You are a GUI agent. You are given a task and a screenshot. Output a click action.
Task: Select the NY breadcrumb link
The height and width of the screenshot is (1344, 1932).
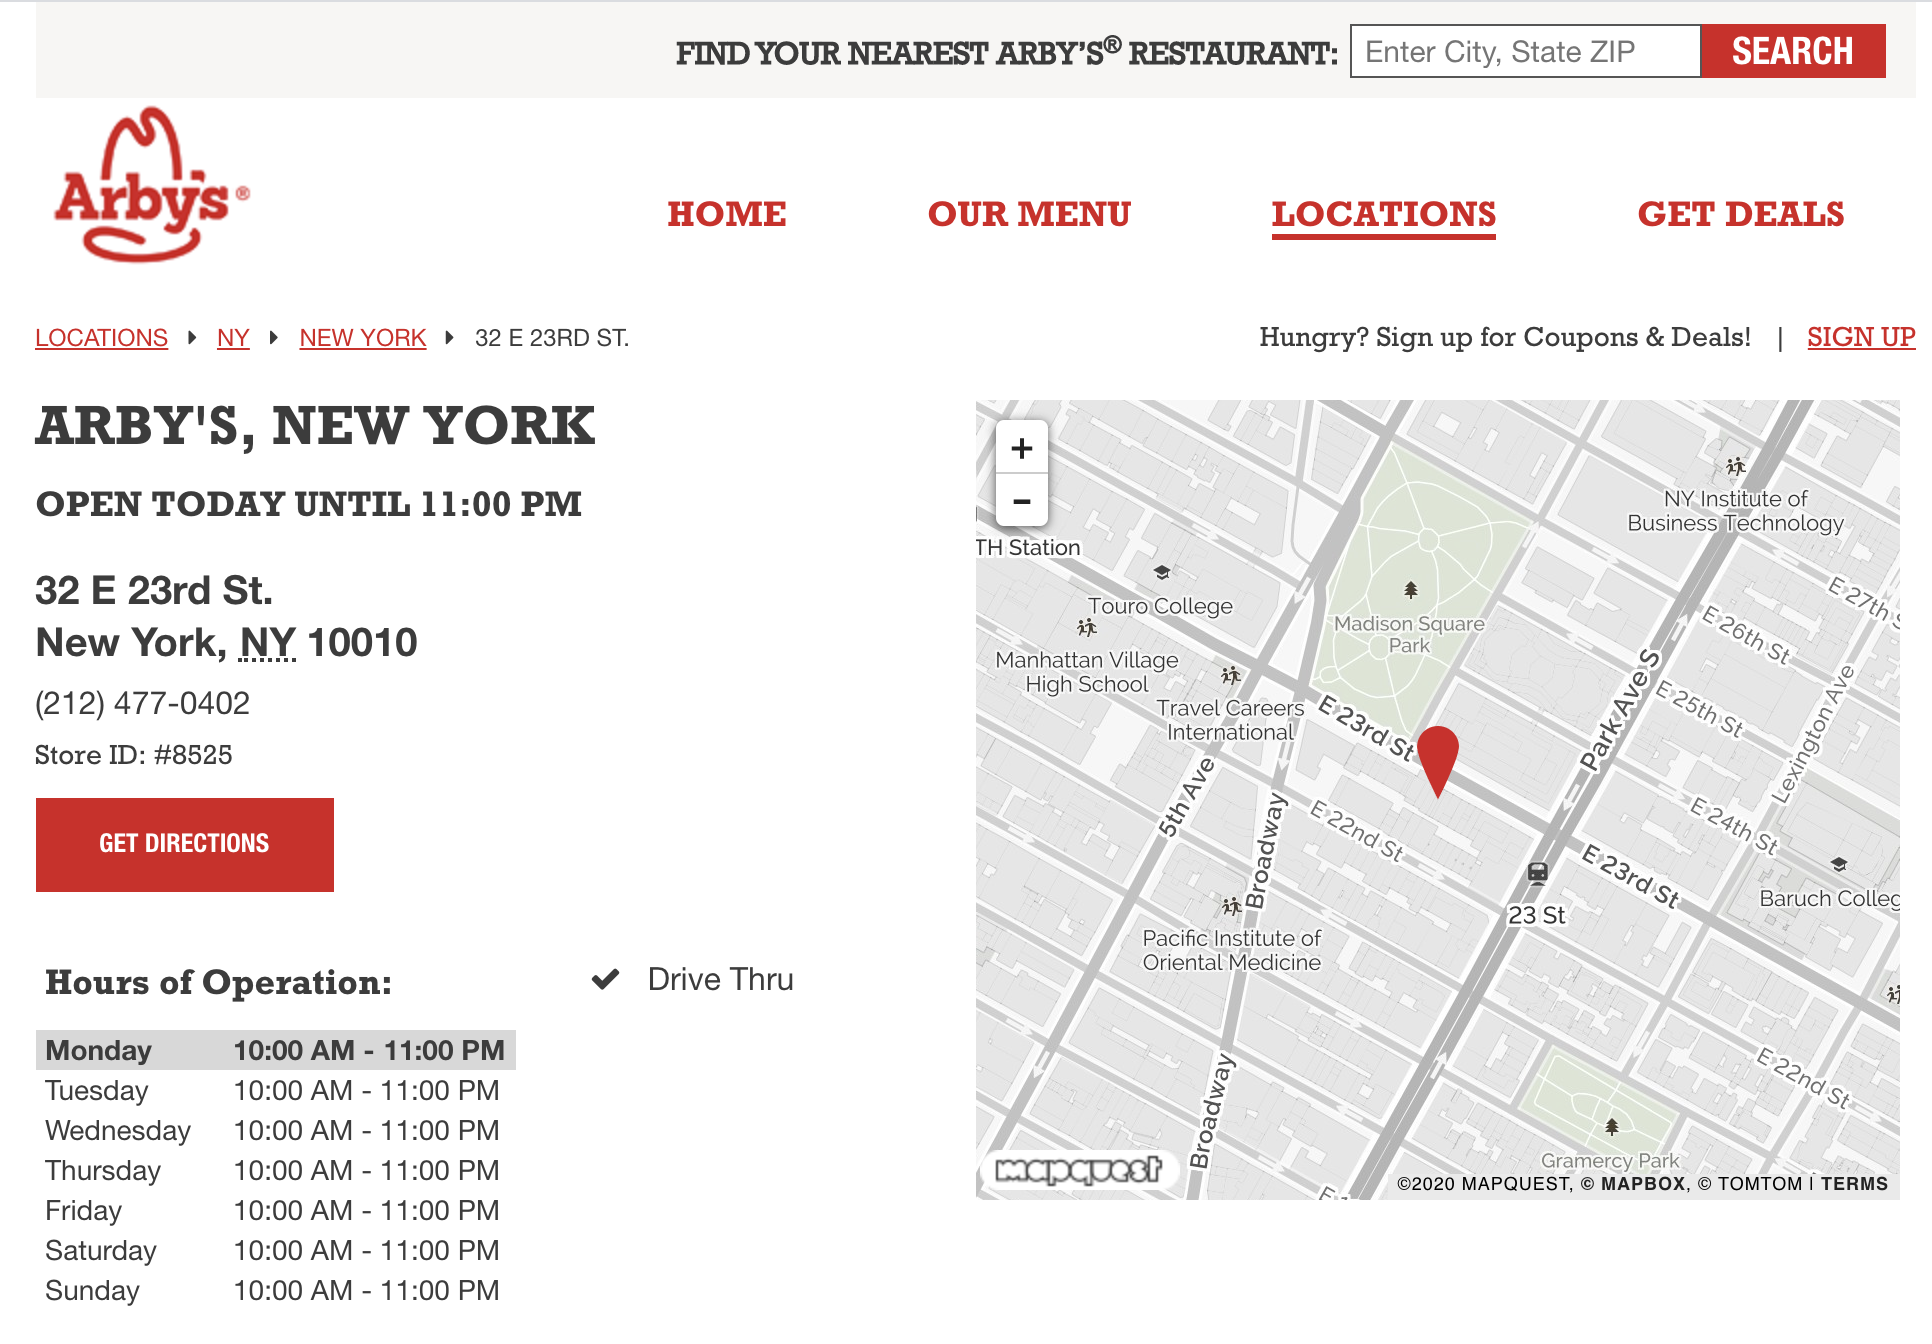pos(233,338)
